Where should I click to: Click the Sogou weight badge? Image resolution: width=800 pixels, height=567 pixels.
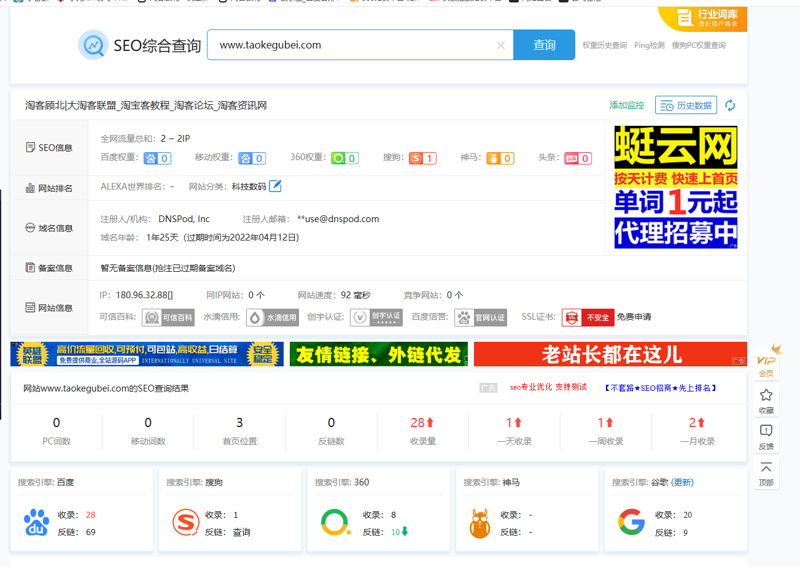(x=423, y=158)
